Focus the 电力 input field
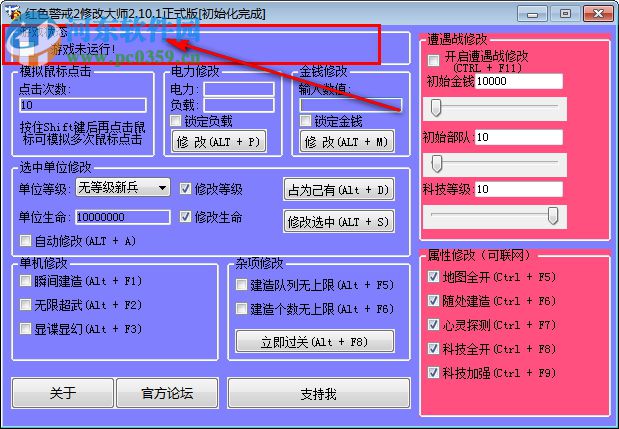 point(239,89)
